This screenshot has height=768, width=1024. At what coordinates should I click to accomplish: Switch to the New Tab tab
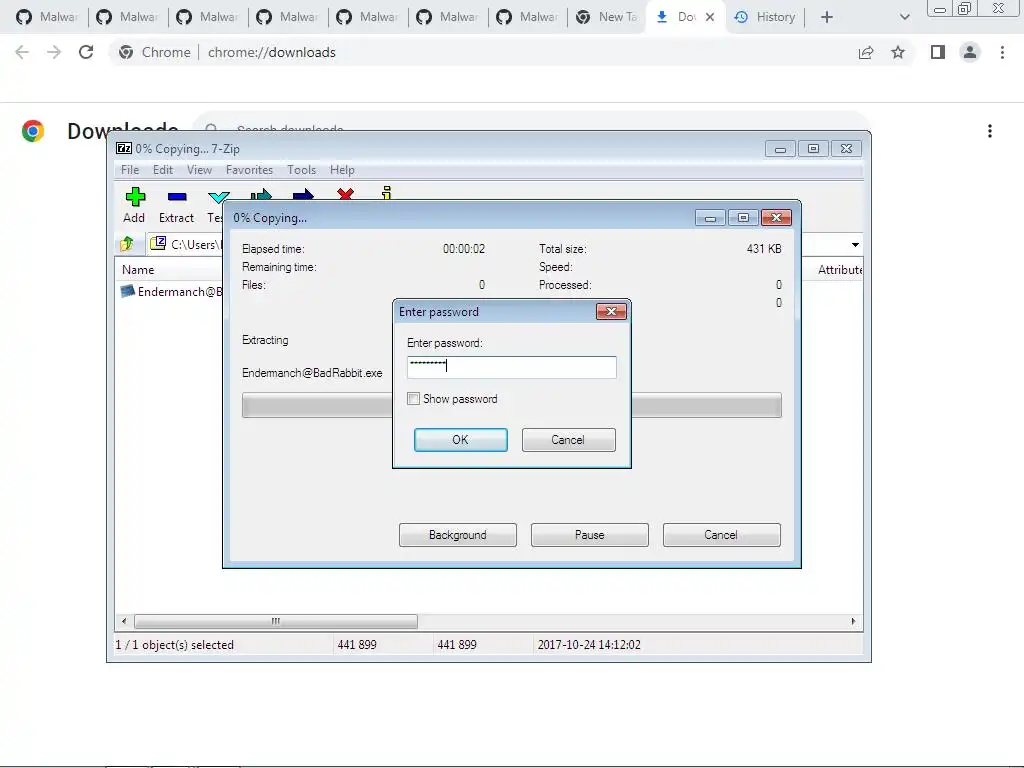coord(607,17)
